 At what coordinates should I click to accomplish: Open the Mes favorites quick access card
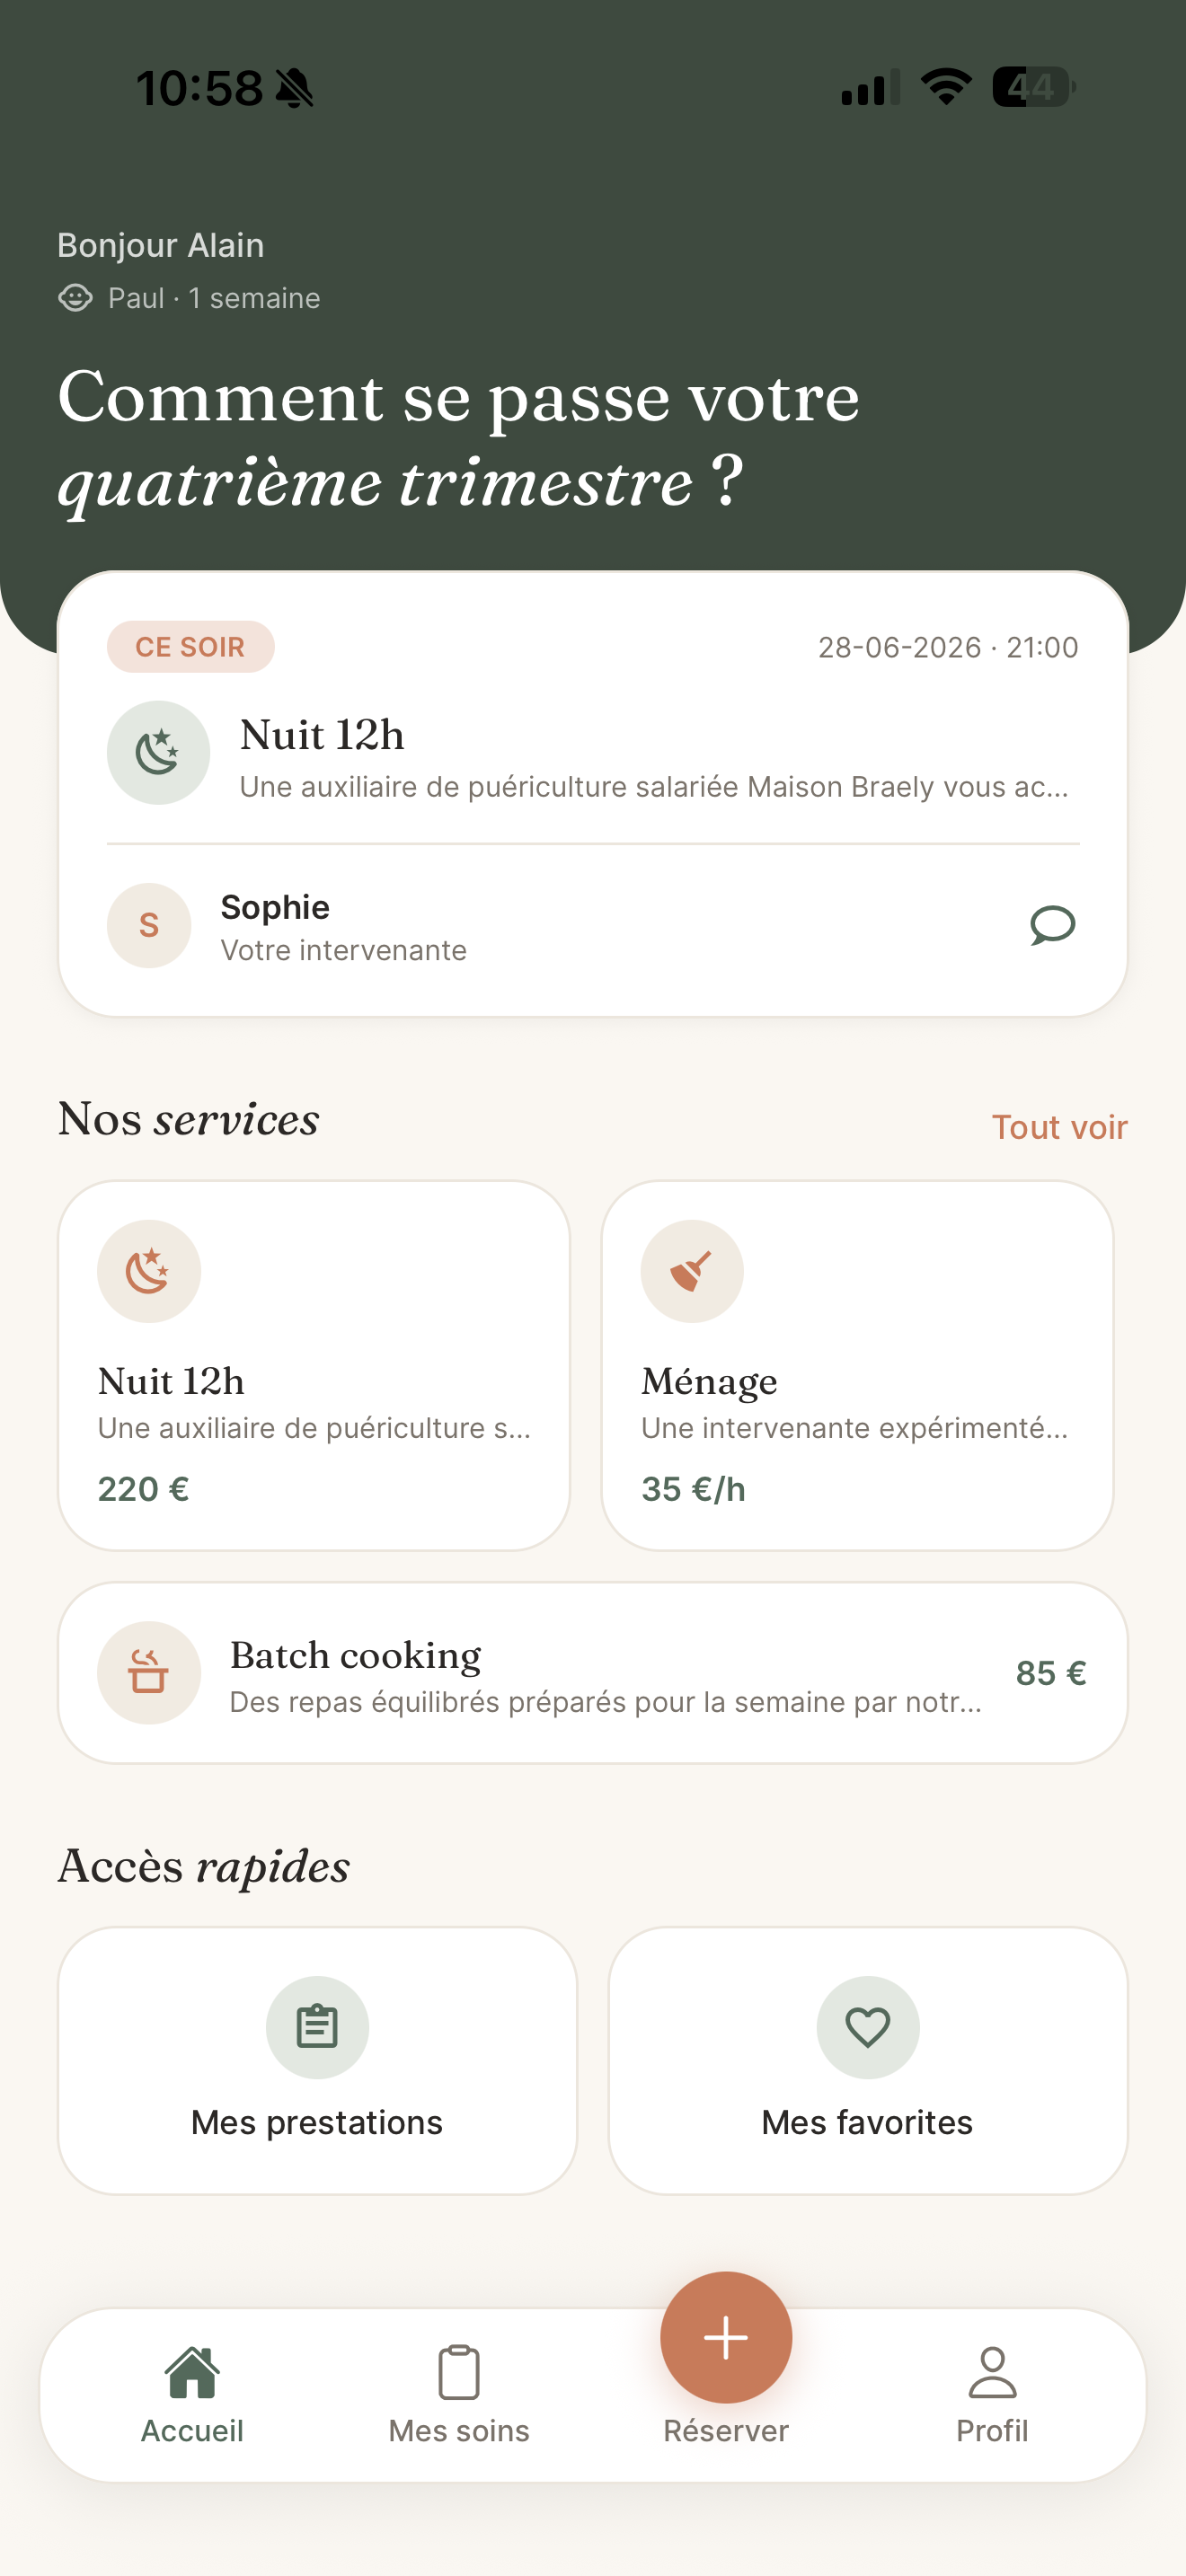tap(868, 2060)
